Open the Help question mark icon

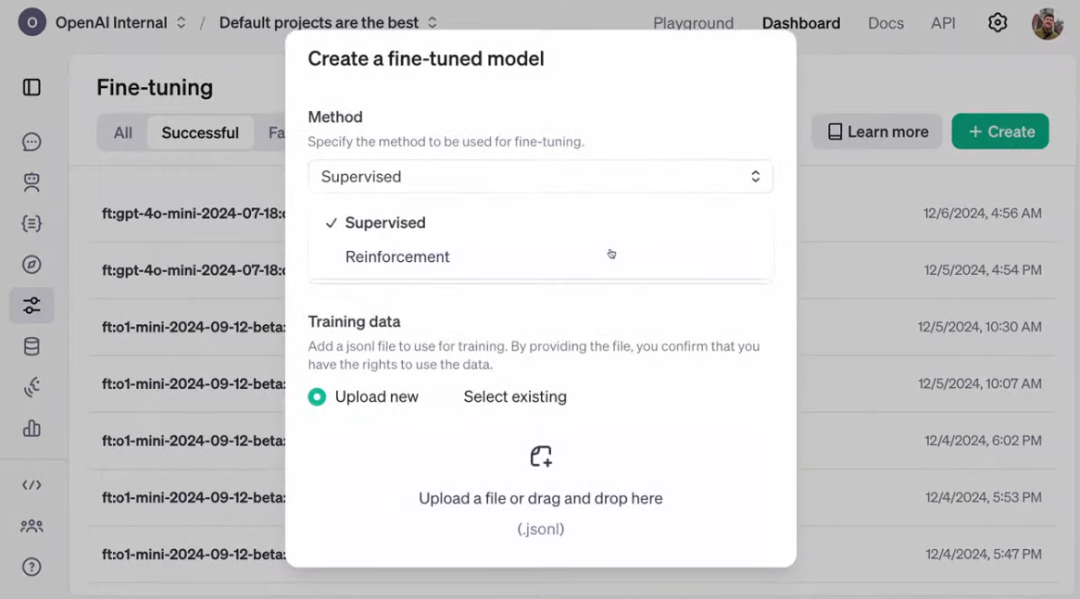coord(32,567)
